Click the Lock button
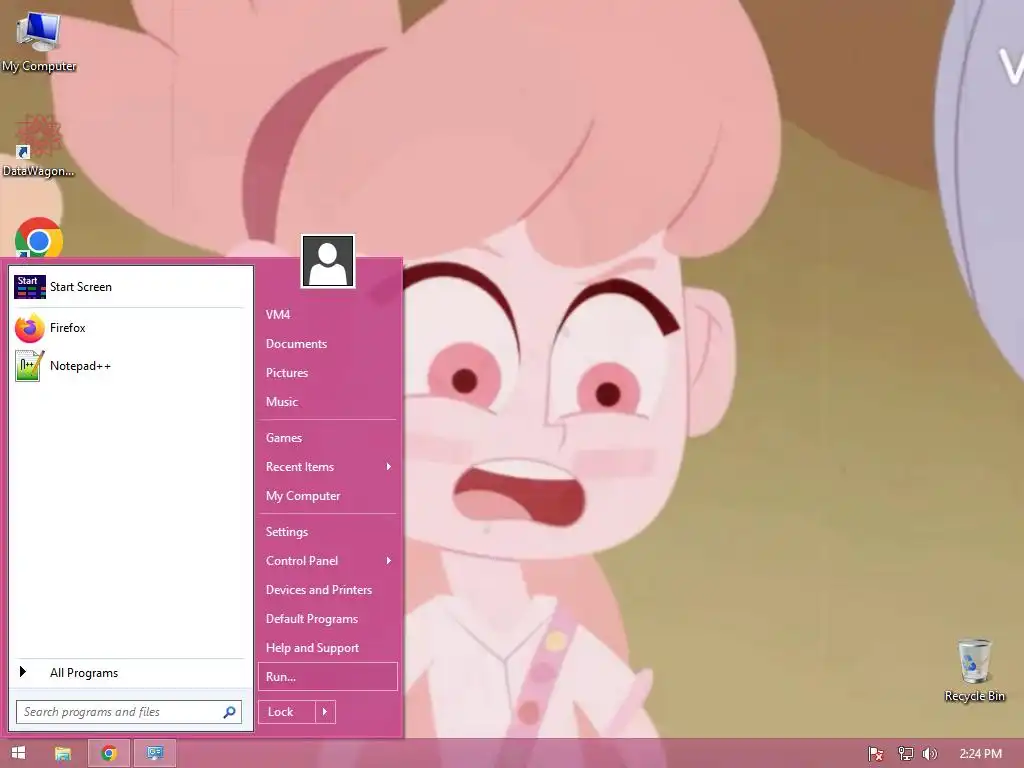Image resolution: width=1024 pixels, height=768 pixels. pyautogui.click(x=287, y=712)
